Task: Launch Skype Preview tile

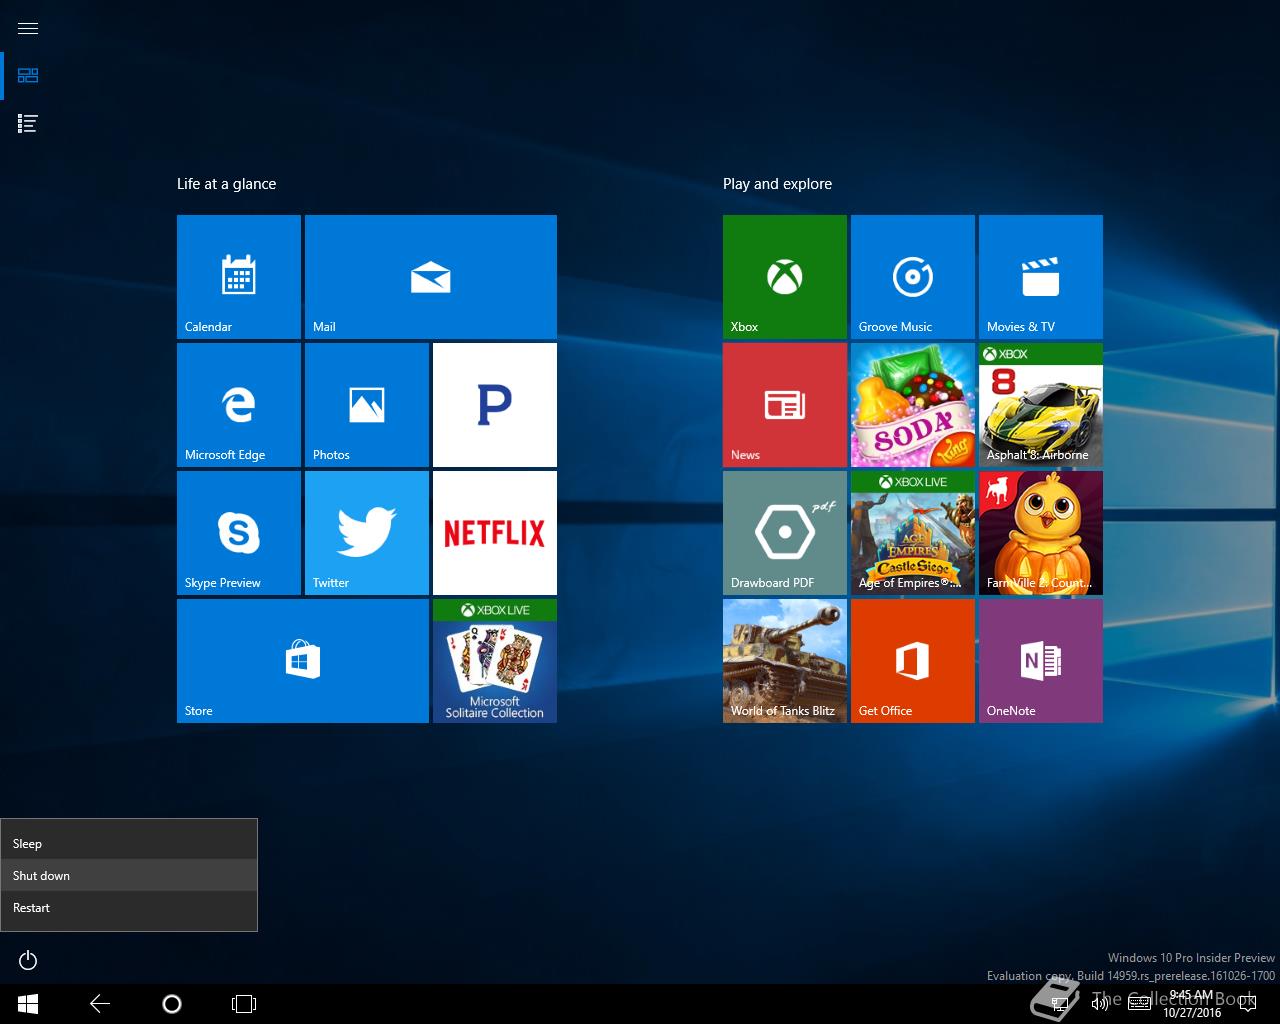Action: click(x=239, y=533)
